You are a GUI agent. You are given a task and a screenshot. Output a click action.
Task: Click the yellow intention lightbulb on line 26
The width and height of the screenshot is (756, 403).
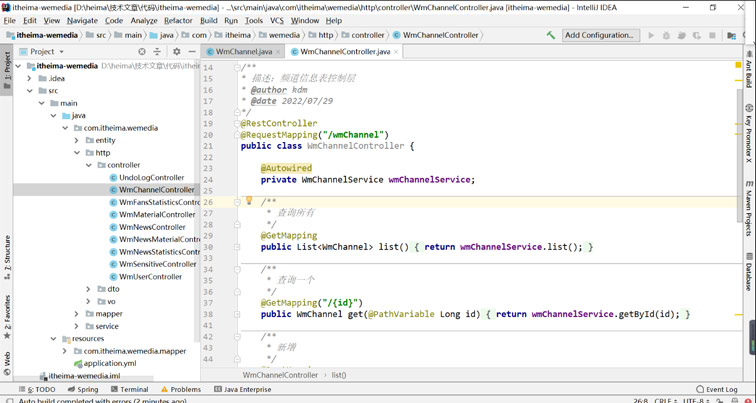pyautogui.click(x=249, y=201)
